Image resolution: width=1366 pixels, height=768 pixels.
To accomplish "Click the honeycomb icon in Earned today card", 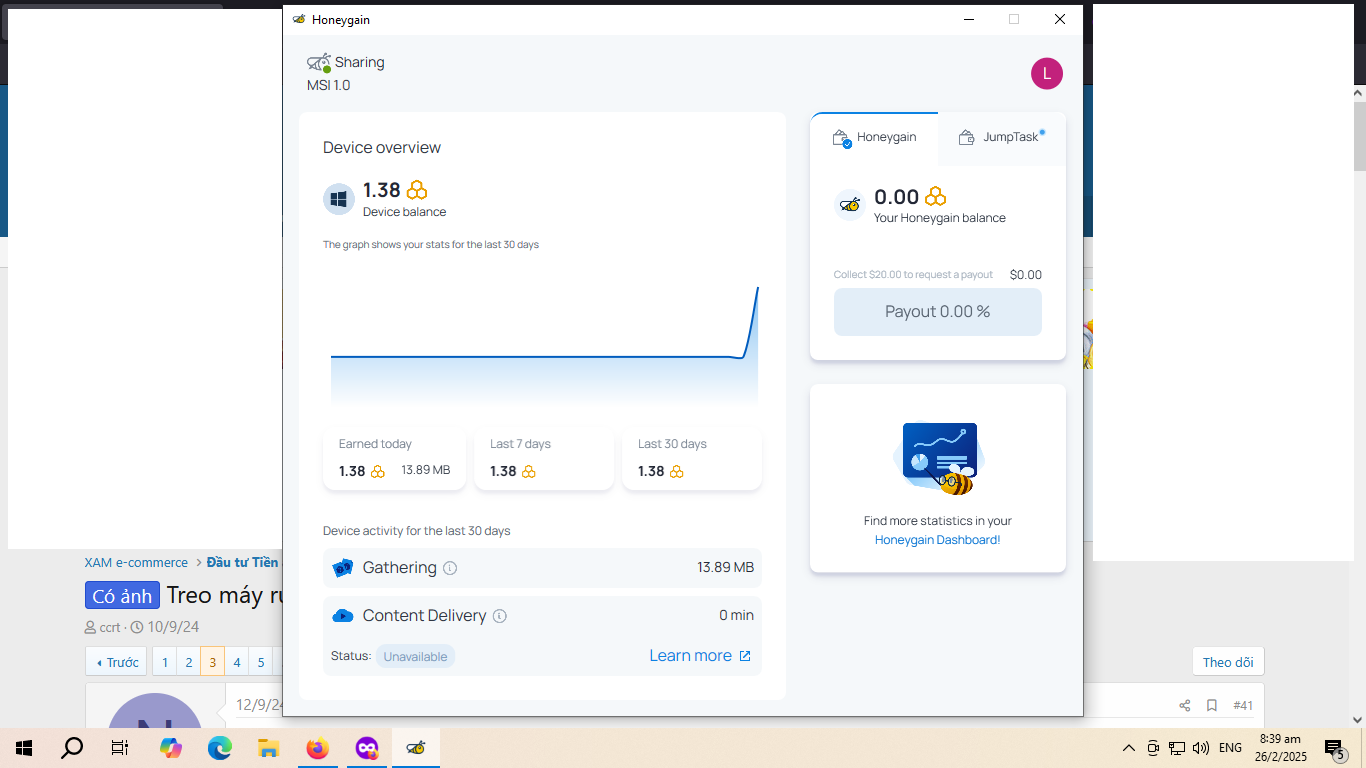I will click(378, 472).
